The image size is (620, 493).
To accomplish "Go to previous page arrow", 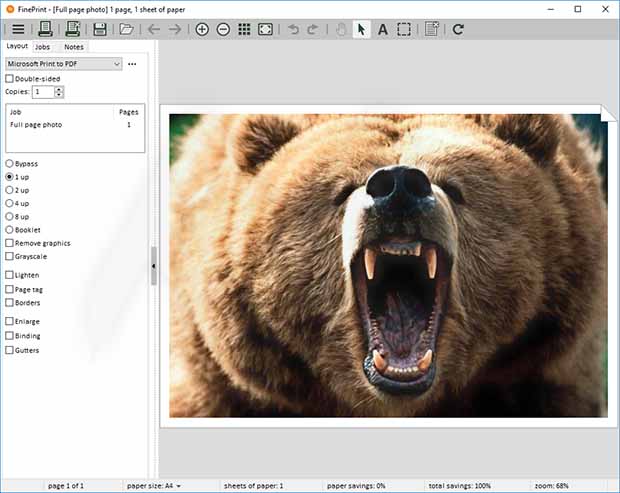I will (x=154, y=29).
